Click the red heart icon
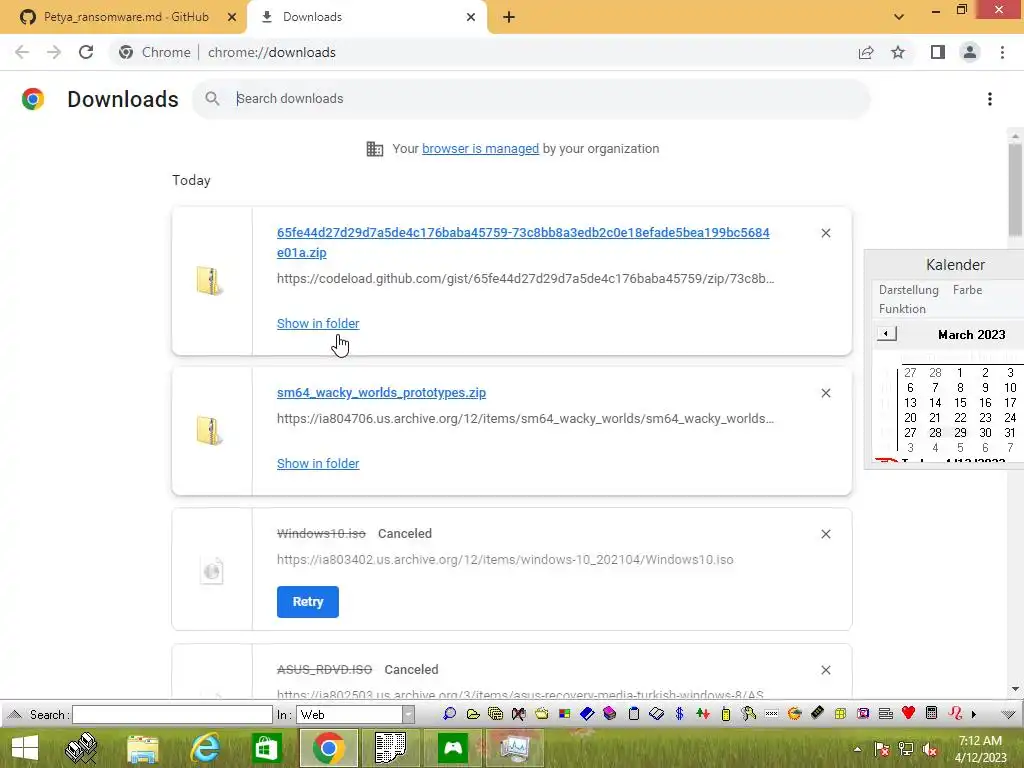 point(908,713)
